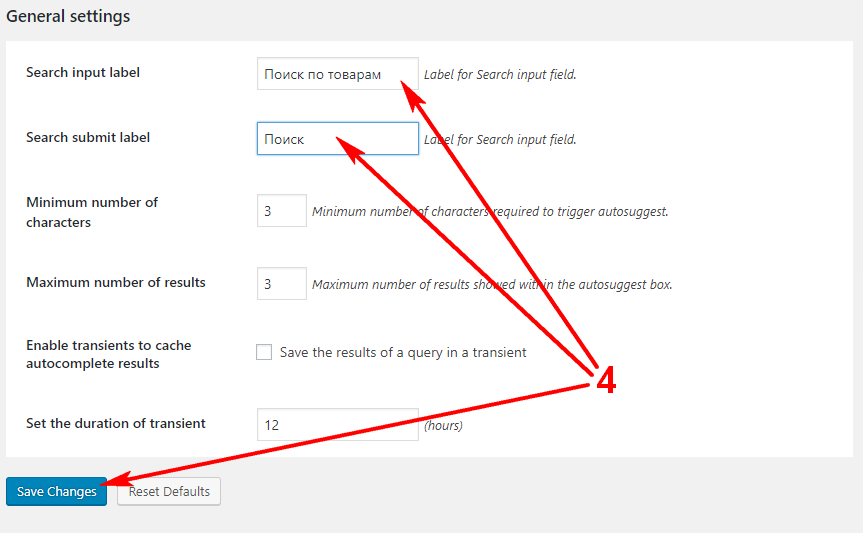The image size is (863, 533).
Task: Click the red number 4 annotation
Action: click(x=606, y=380)
